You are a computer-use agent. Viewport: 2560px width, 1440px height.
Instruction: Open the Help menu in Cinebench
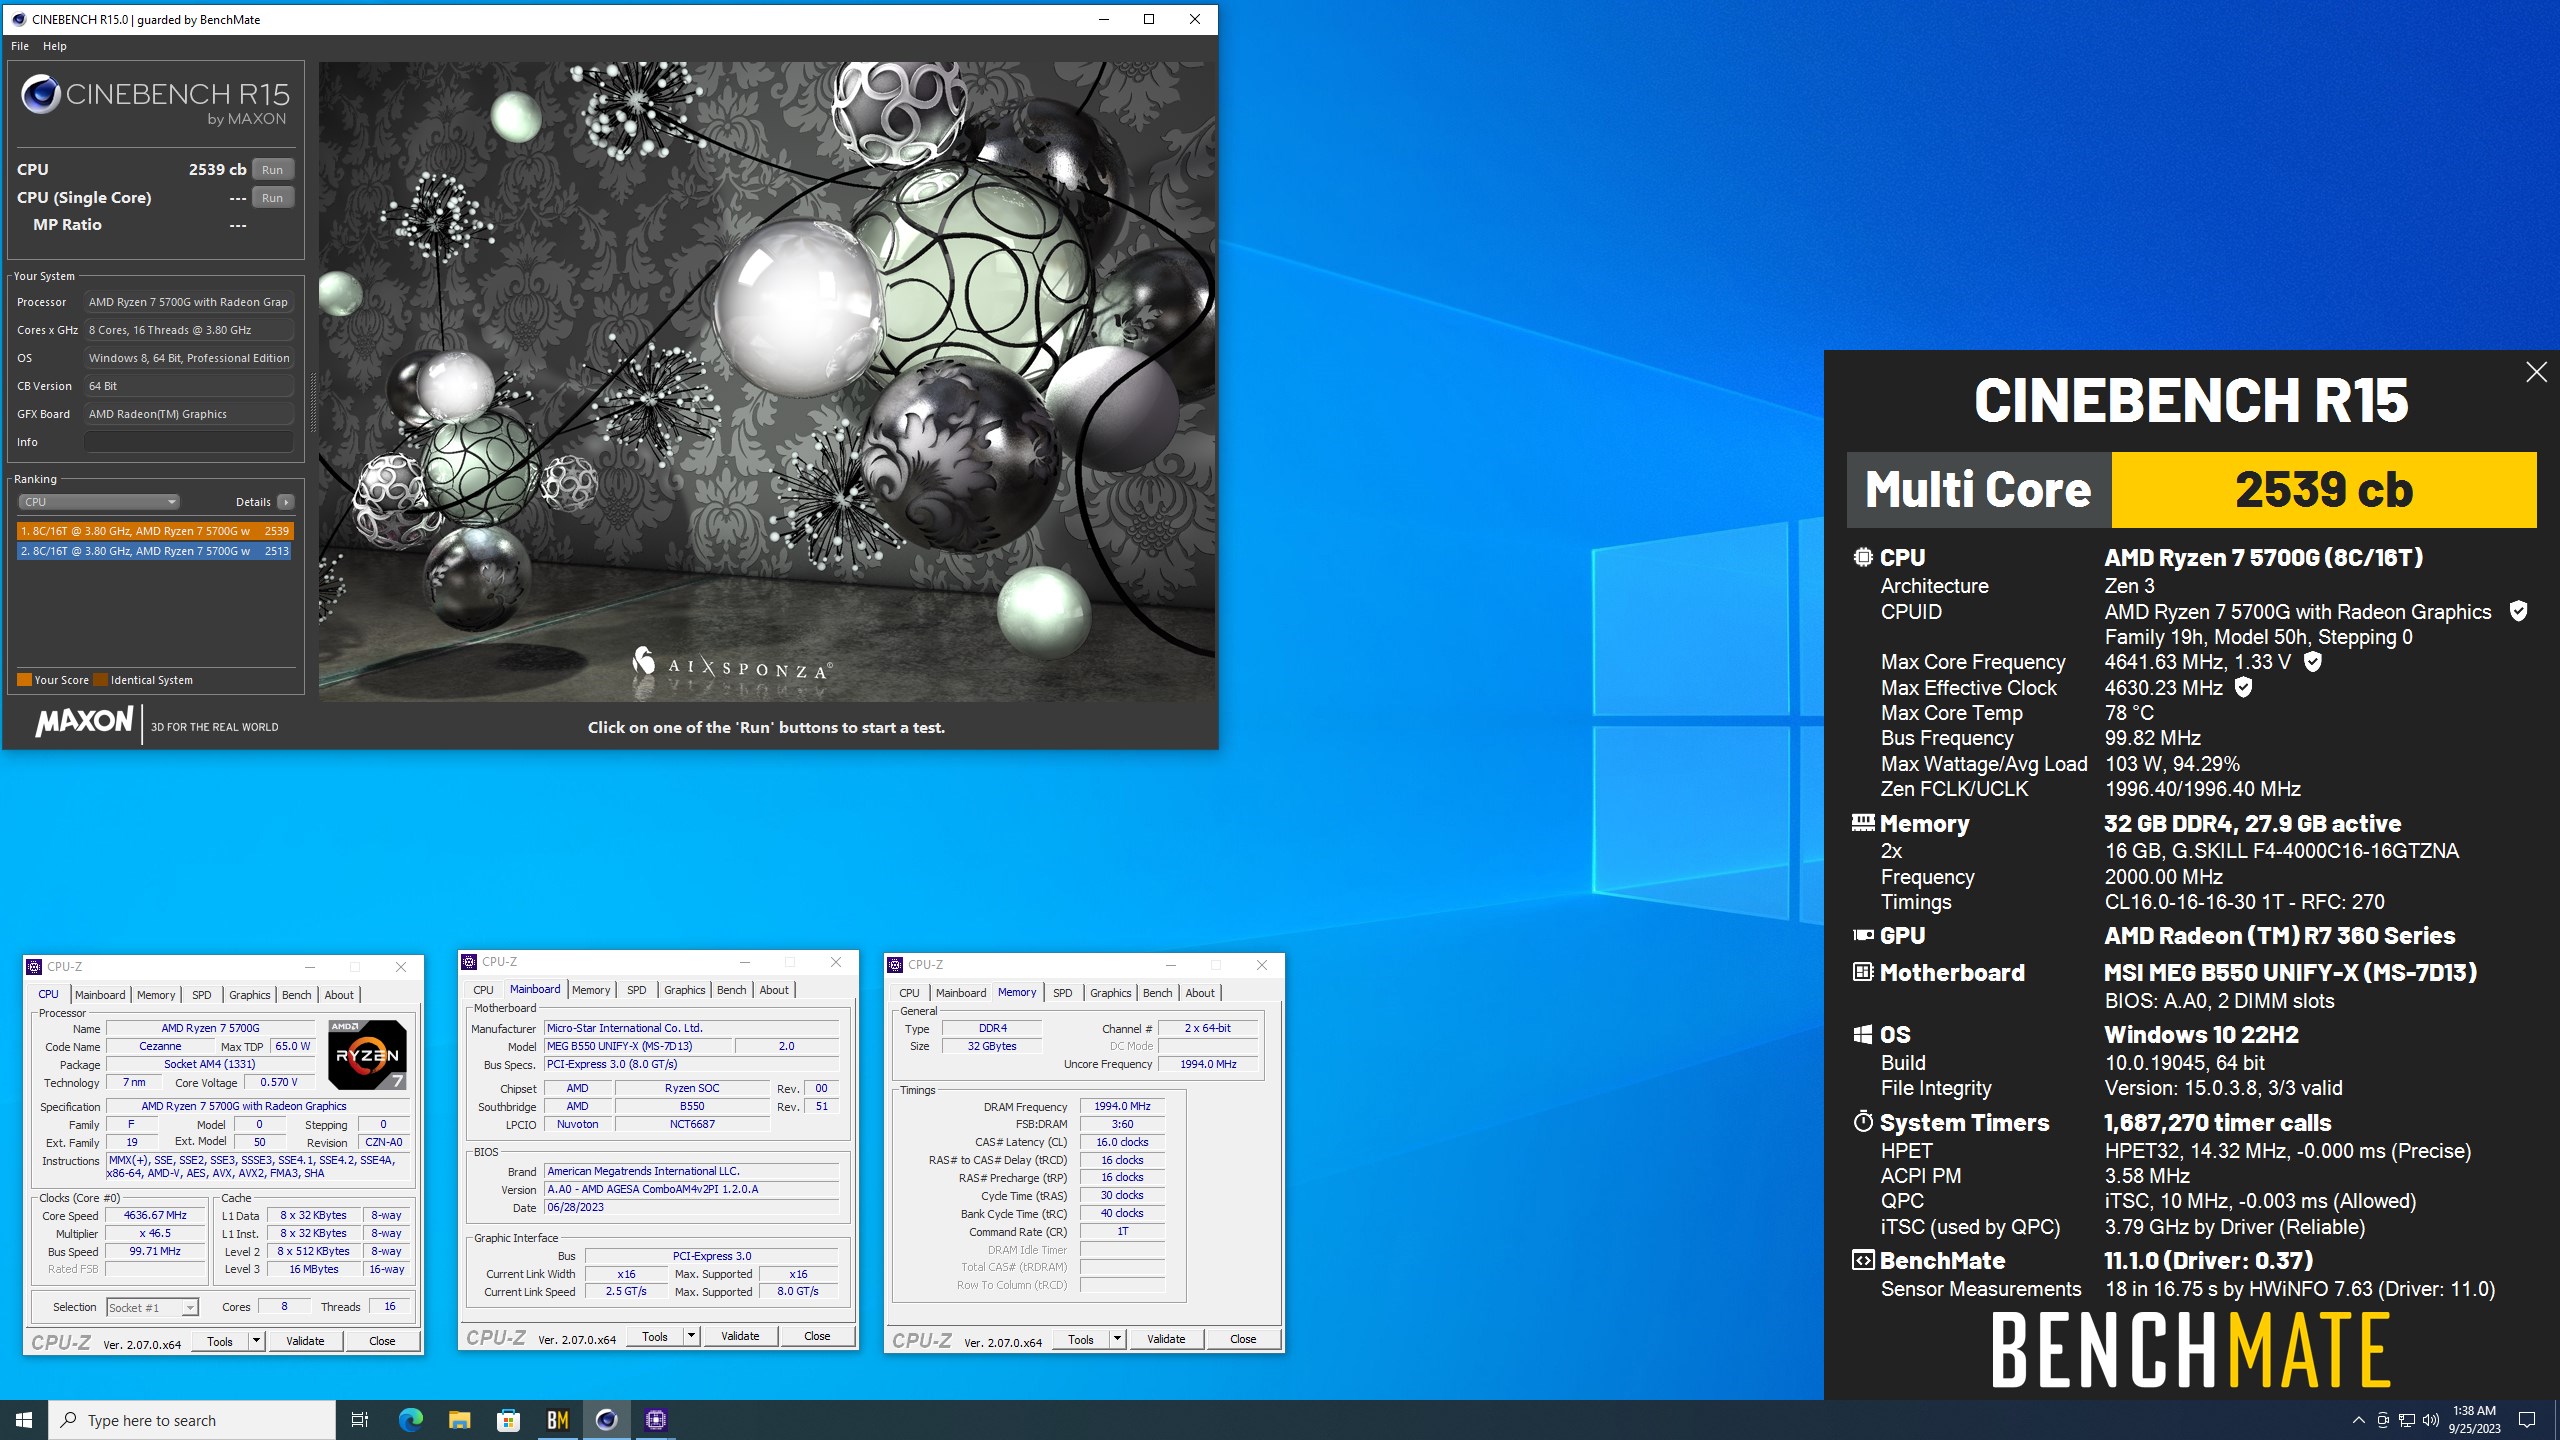point(55,46)
